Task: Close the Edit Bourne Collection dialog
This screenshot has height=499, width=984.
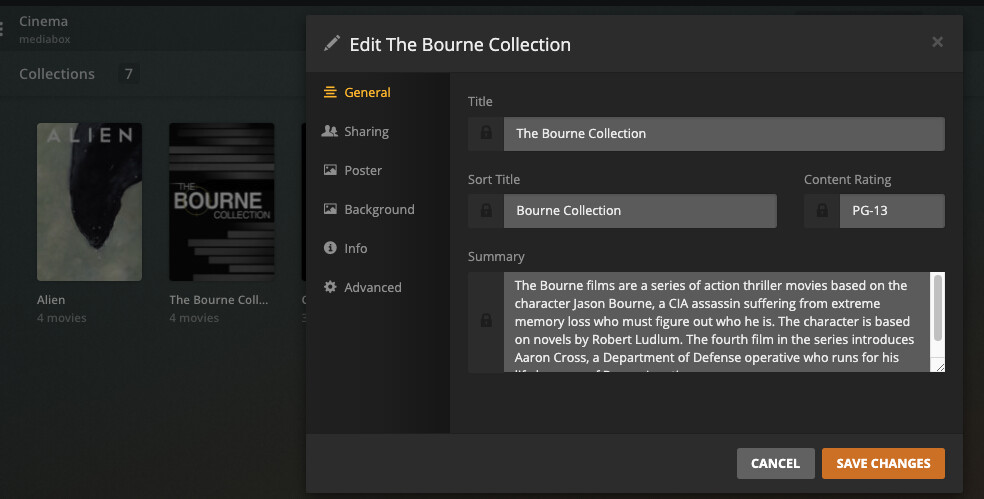Action: point(937,41)
